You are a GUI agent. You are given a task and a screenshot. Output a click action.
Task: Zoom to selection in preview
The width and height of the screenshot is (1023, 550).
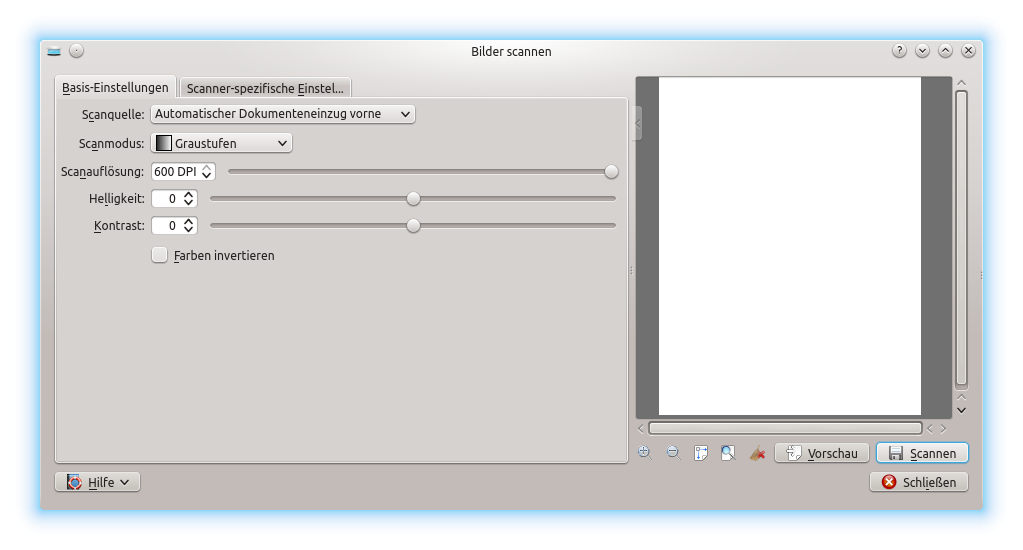(x=701, y=453)
